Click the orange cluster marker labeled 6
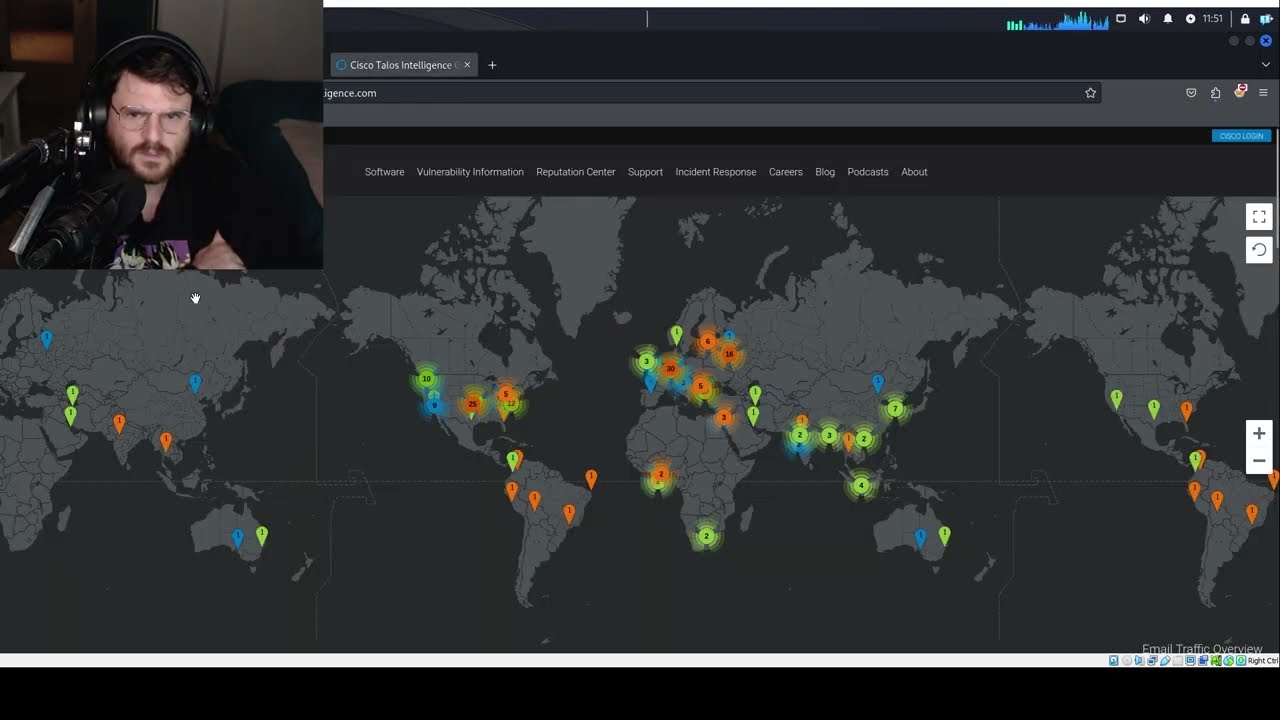Screen dimensions: 1280x720 pyautogui.click(x=707, y=342)
